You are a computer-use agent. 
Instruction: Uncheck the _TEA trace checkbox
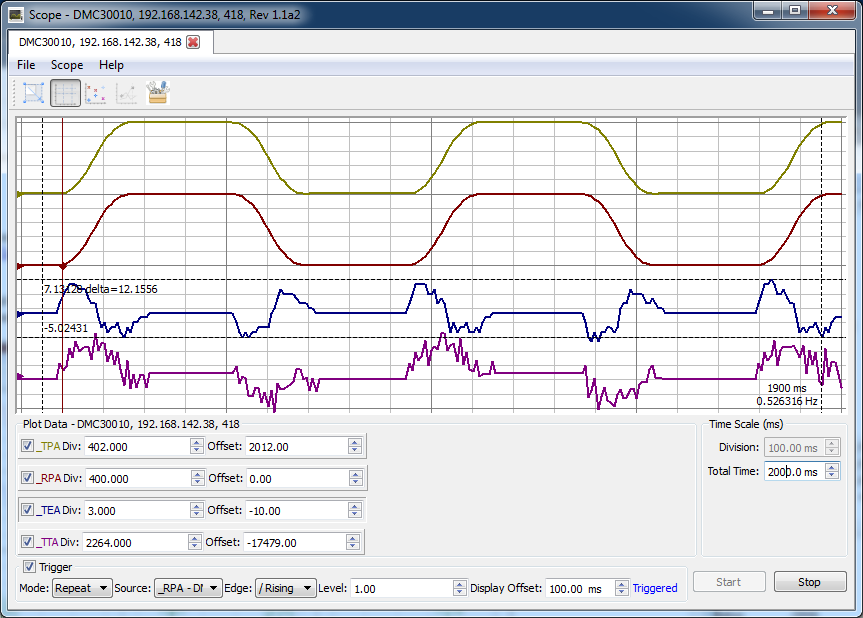[x=28, y=510]
